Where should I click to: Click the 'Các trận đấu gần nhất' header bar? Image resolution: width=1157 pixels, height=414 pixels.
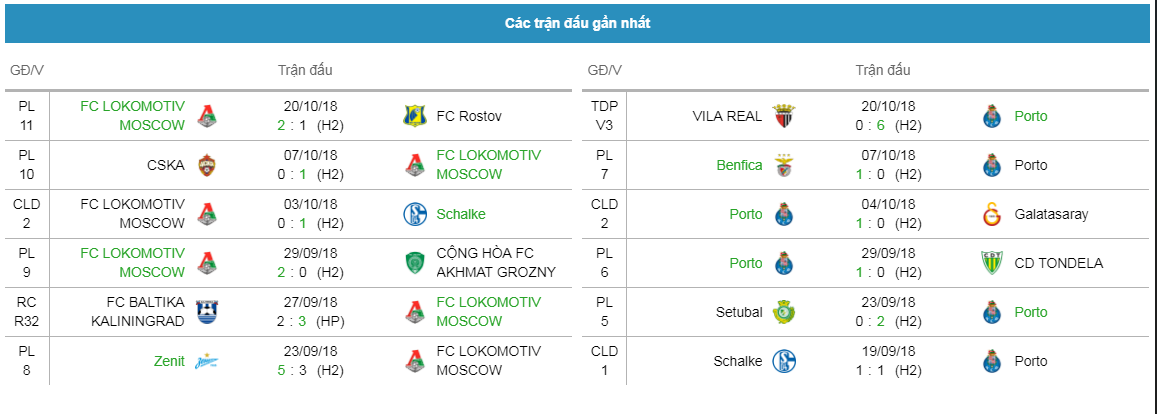point(578,24)
